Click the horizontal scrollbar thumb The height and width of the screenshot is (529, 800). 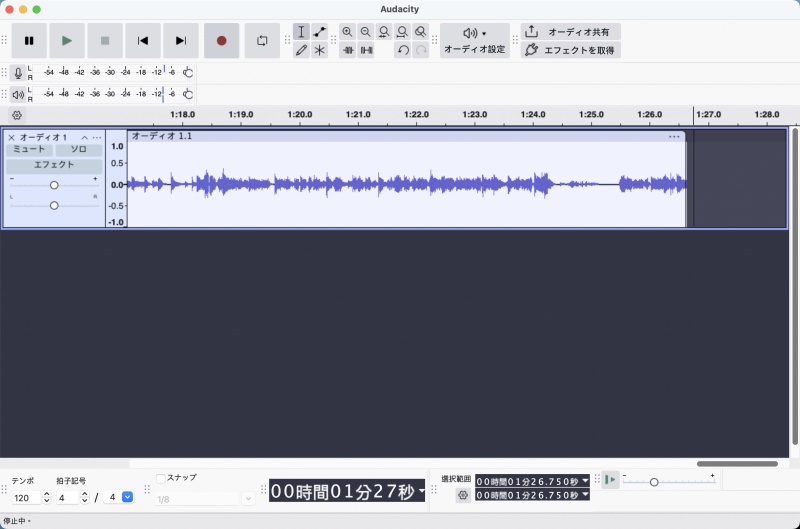tap(737, 464)
